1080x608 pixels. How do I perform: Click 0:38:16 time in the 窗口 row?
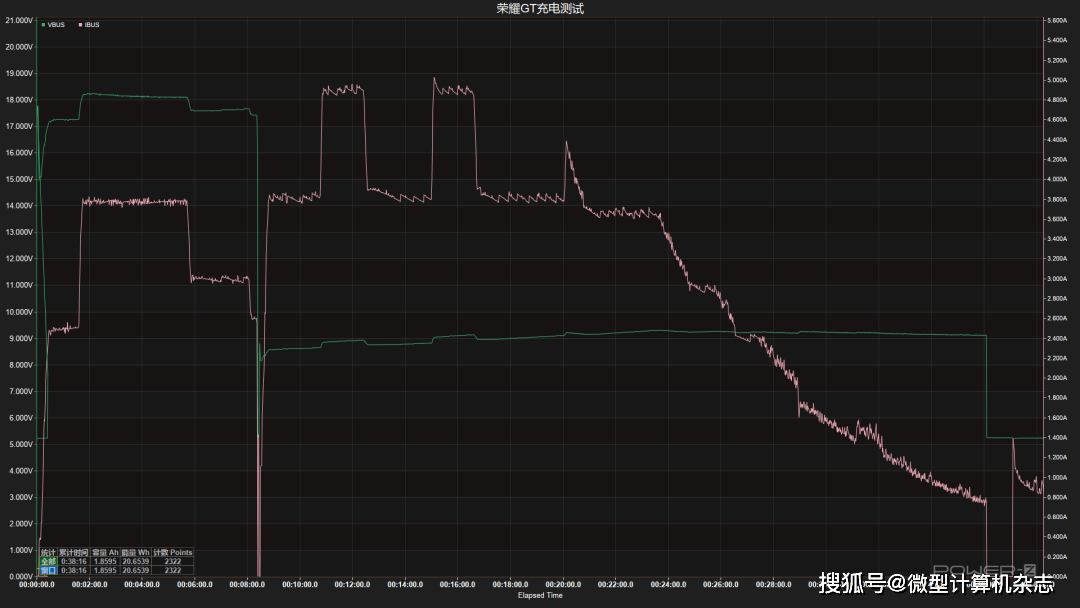(74, 571)
